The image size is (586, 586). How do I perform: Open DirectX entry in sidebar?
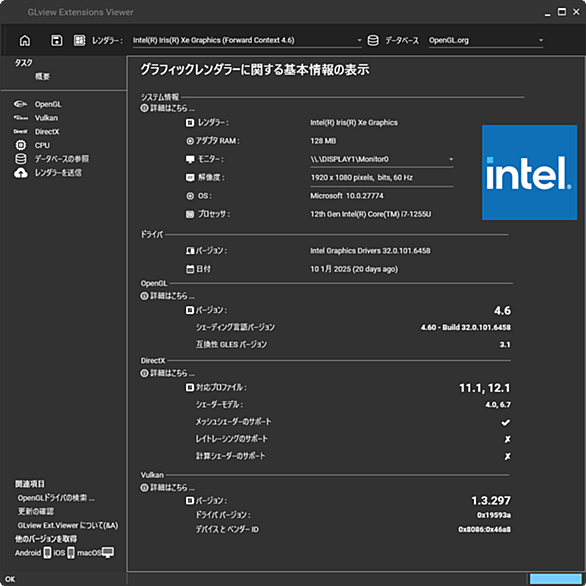(x=47, y=132)
